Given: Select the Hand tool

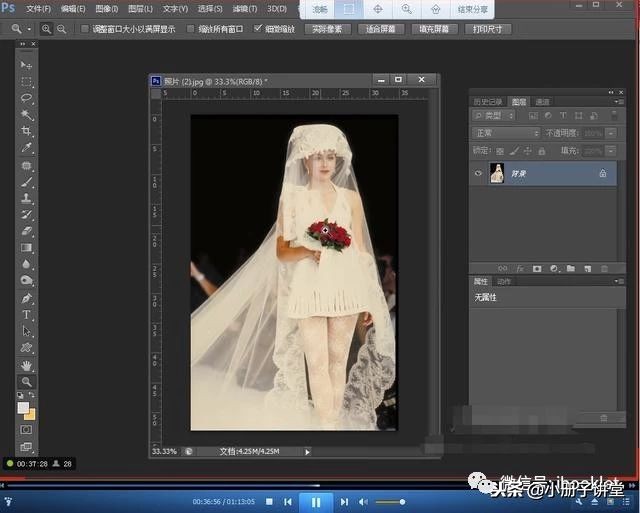Looking at the screenshot, I should coord(27,365).
